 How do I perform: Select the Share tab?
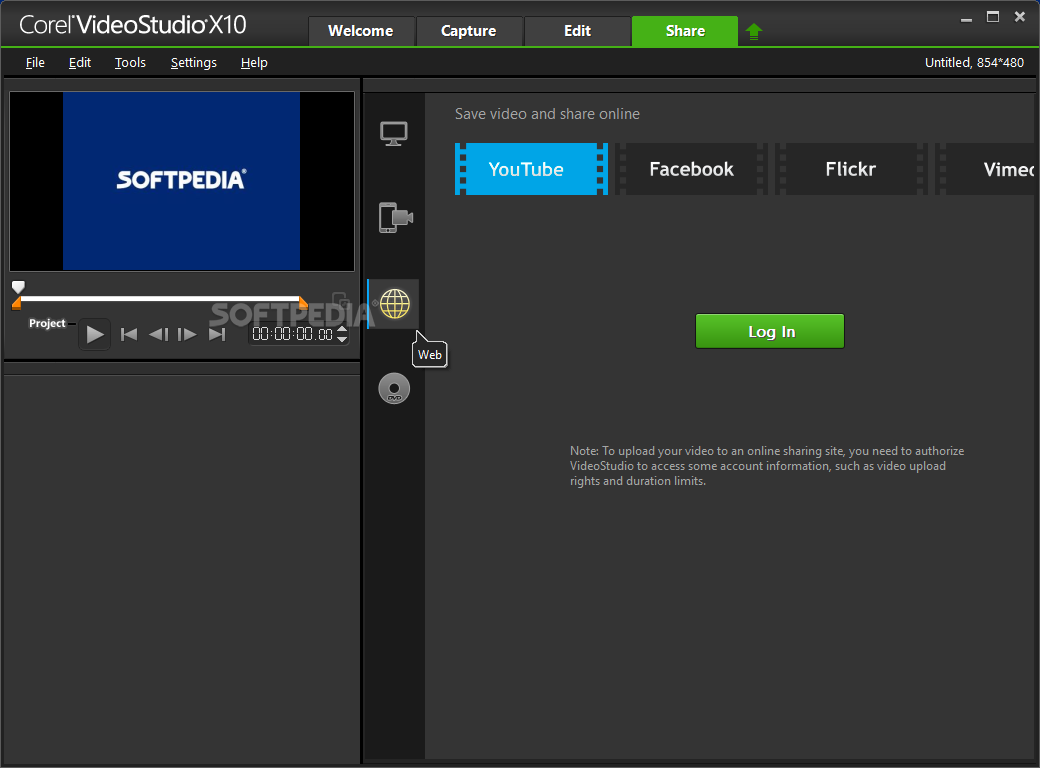click(685, 31)
